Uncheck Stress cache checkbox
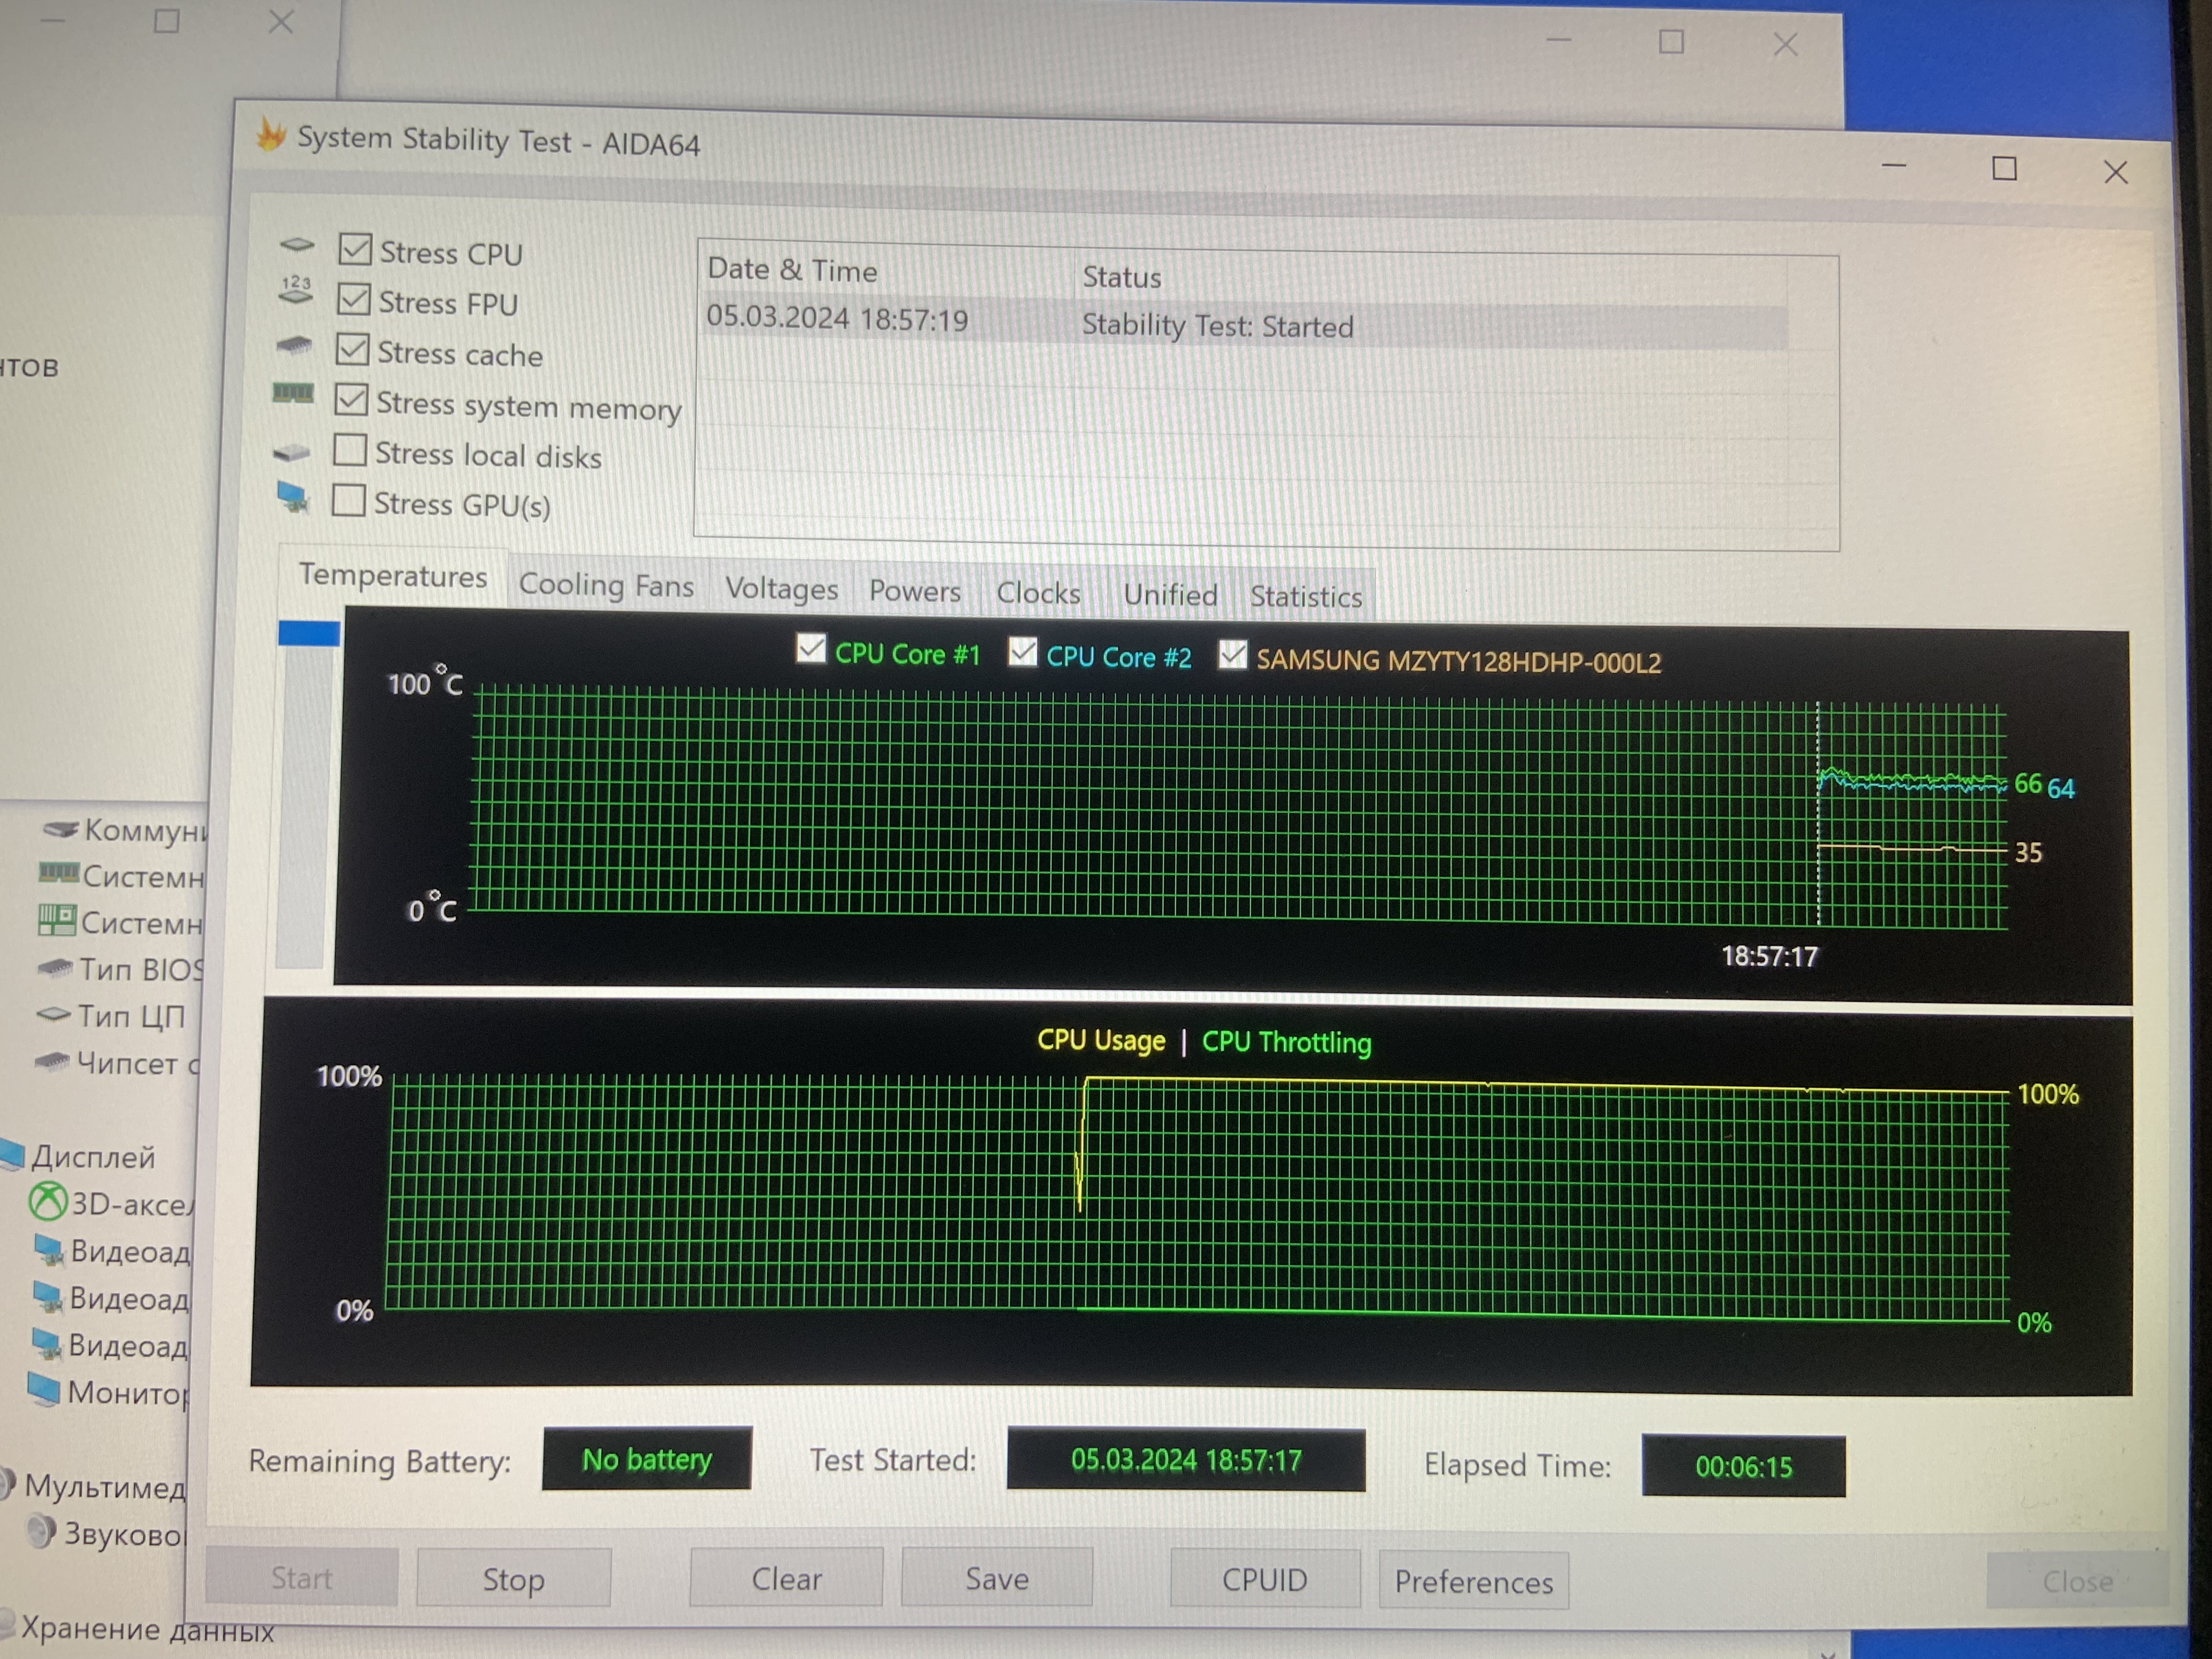2212x1659 pixels. click(x=352, y=349)
